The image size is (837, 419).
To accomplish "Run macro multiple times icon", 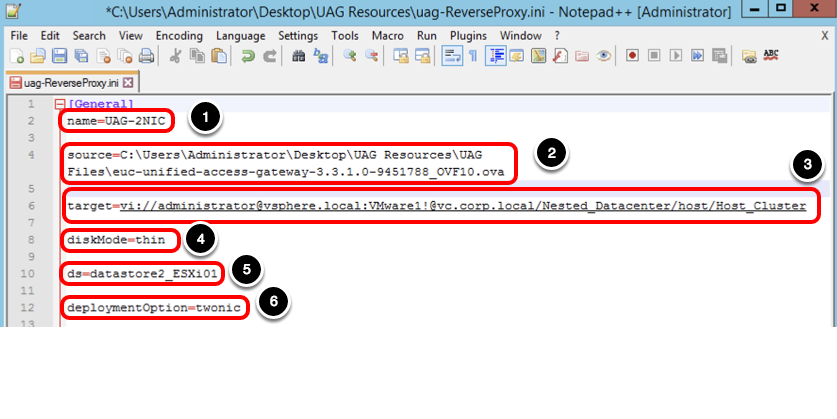I will click(697, 56).
